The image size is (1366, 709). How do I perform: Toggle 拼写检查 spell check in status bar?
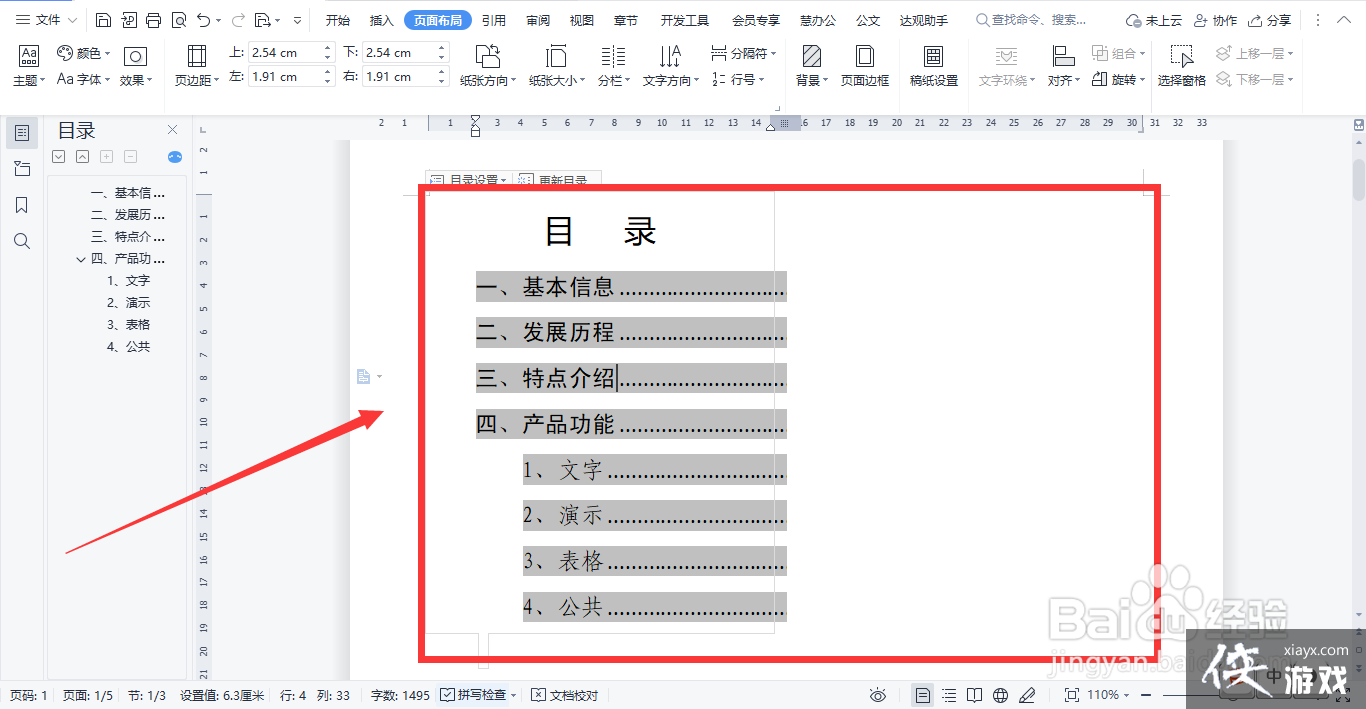[478, 695]
